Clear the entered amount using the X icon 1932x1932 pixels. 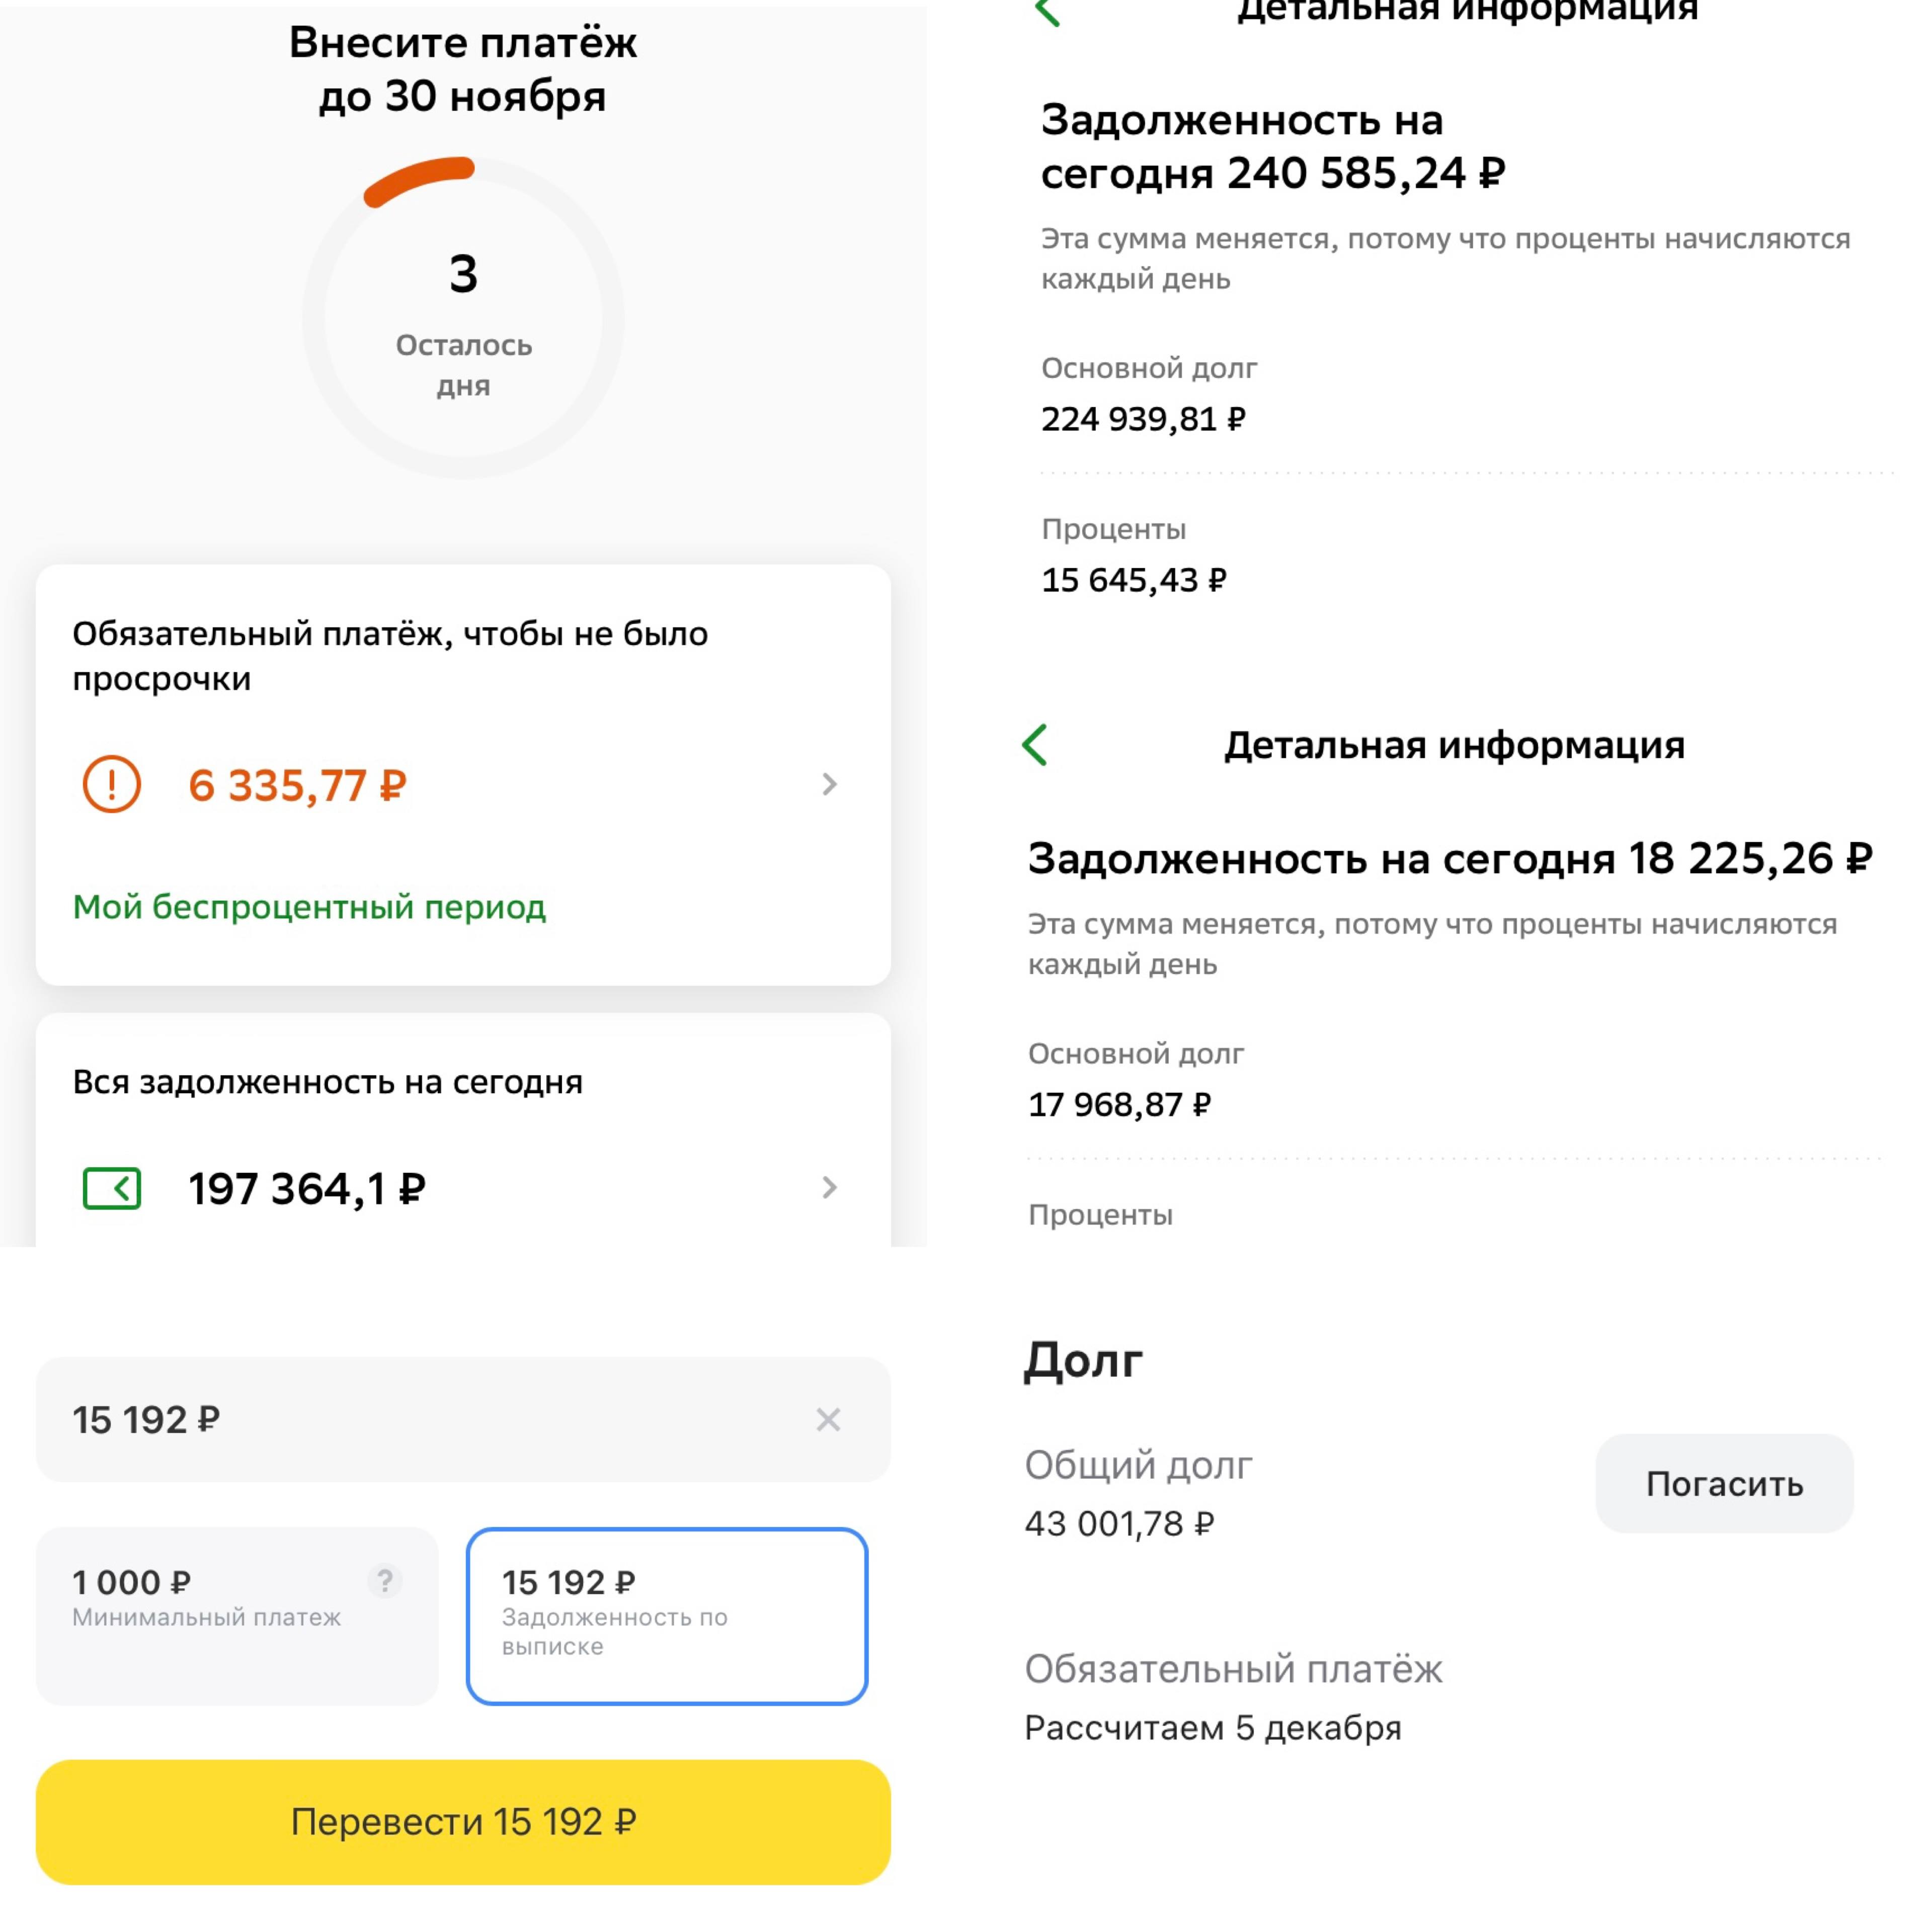click(828, 1420)
